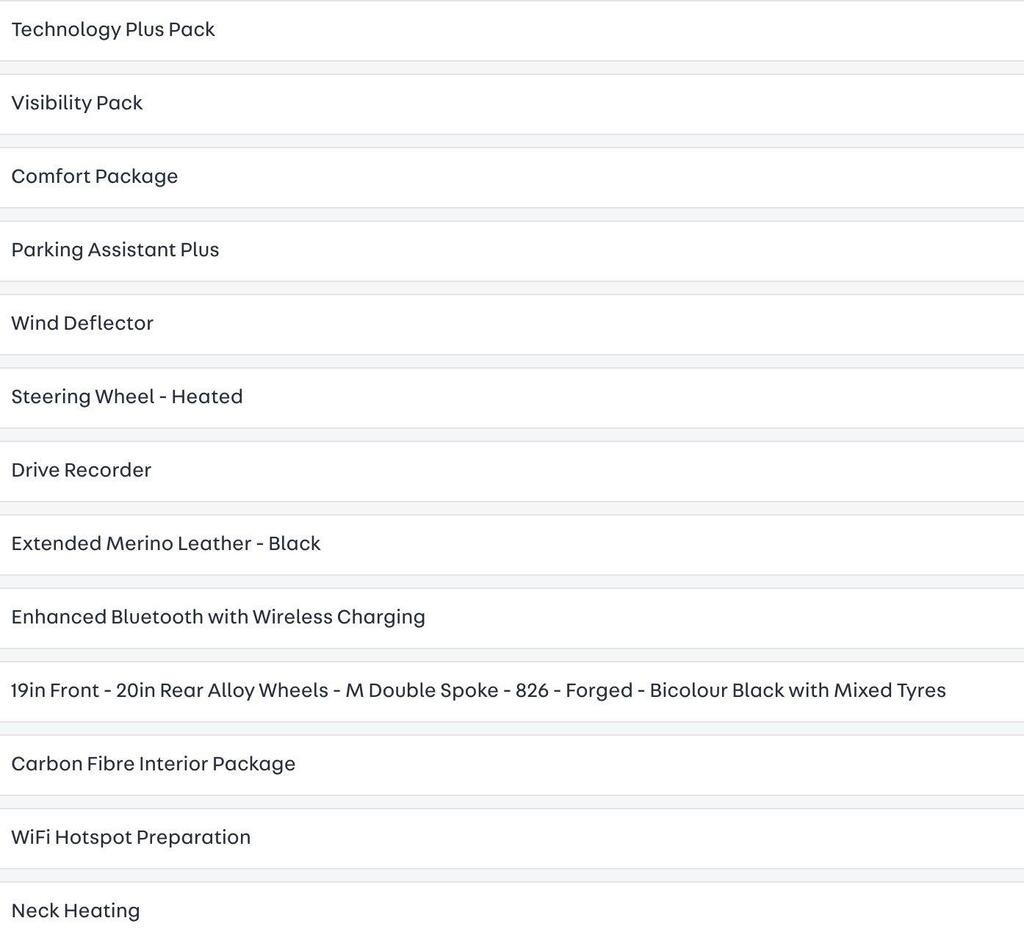This screenshot has height=940, width=1024.
Task: Open the 19in Front - 20in Rear Alloy Wheels row
Action: click(512, 692)
